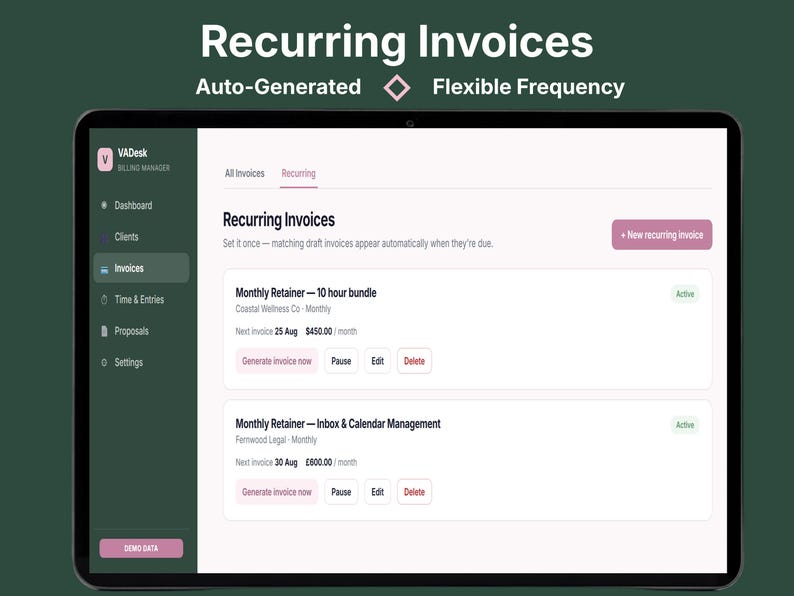Generate invoice now for Coastal Wellness Co
794x596 pixels.
276,361
